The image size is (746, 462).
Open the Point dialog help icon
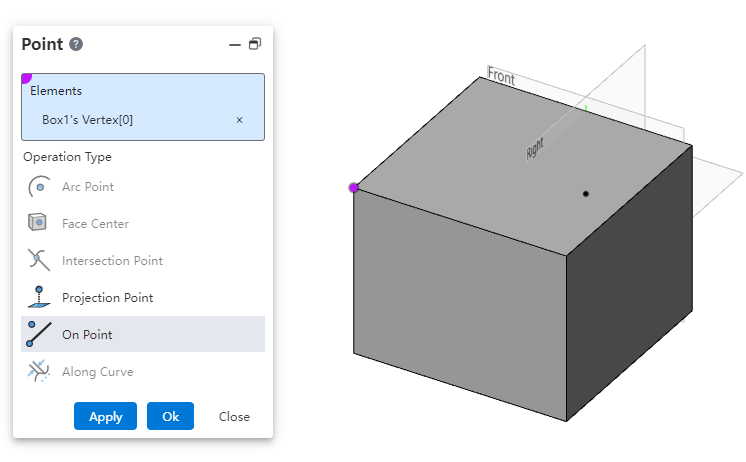[x=76, y=44]
